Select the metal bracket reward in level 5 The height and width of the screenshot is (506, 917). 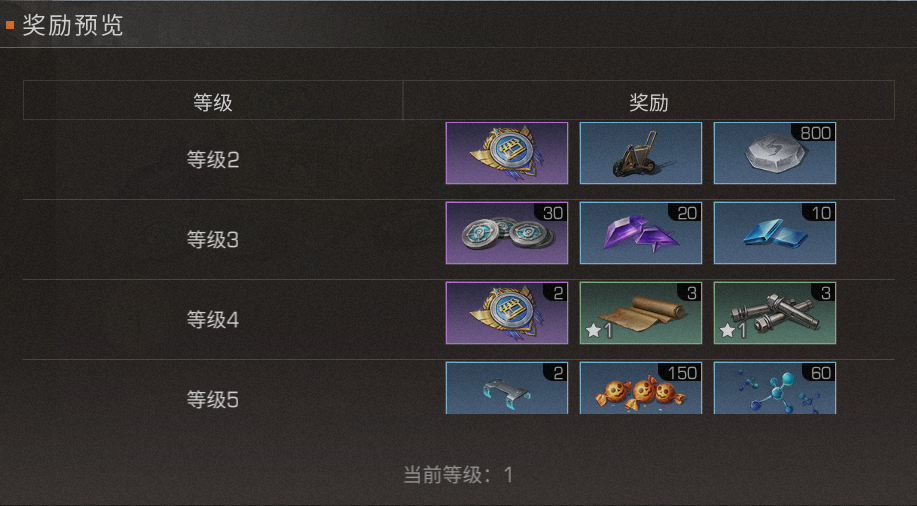tap(506, 388)
